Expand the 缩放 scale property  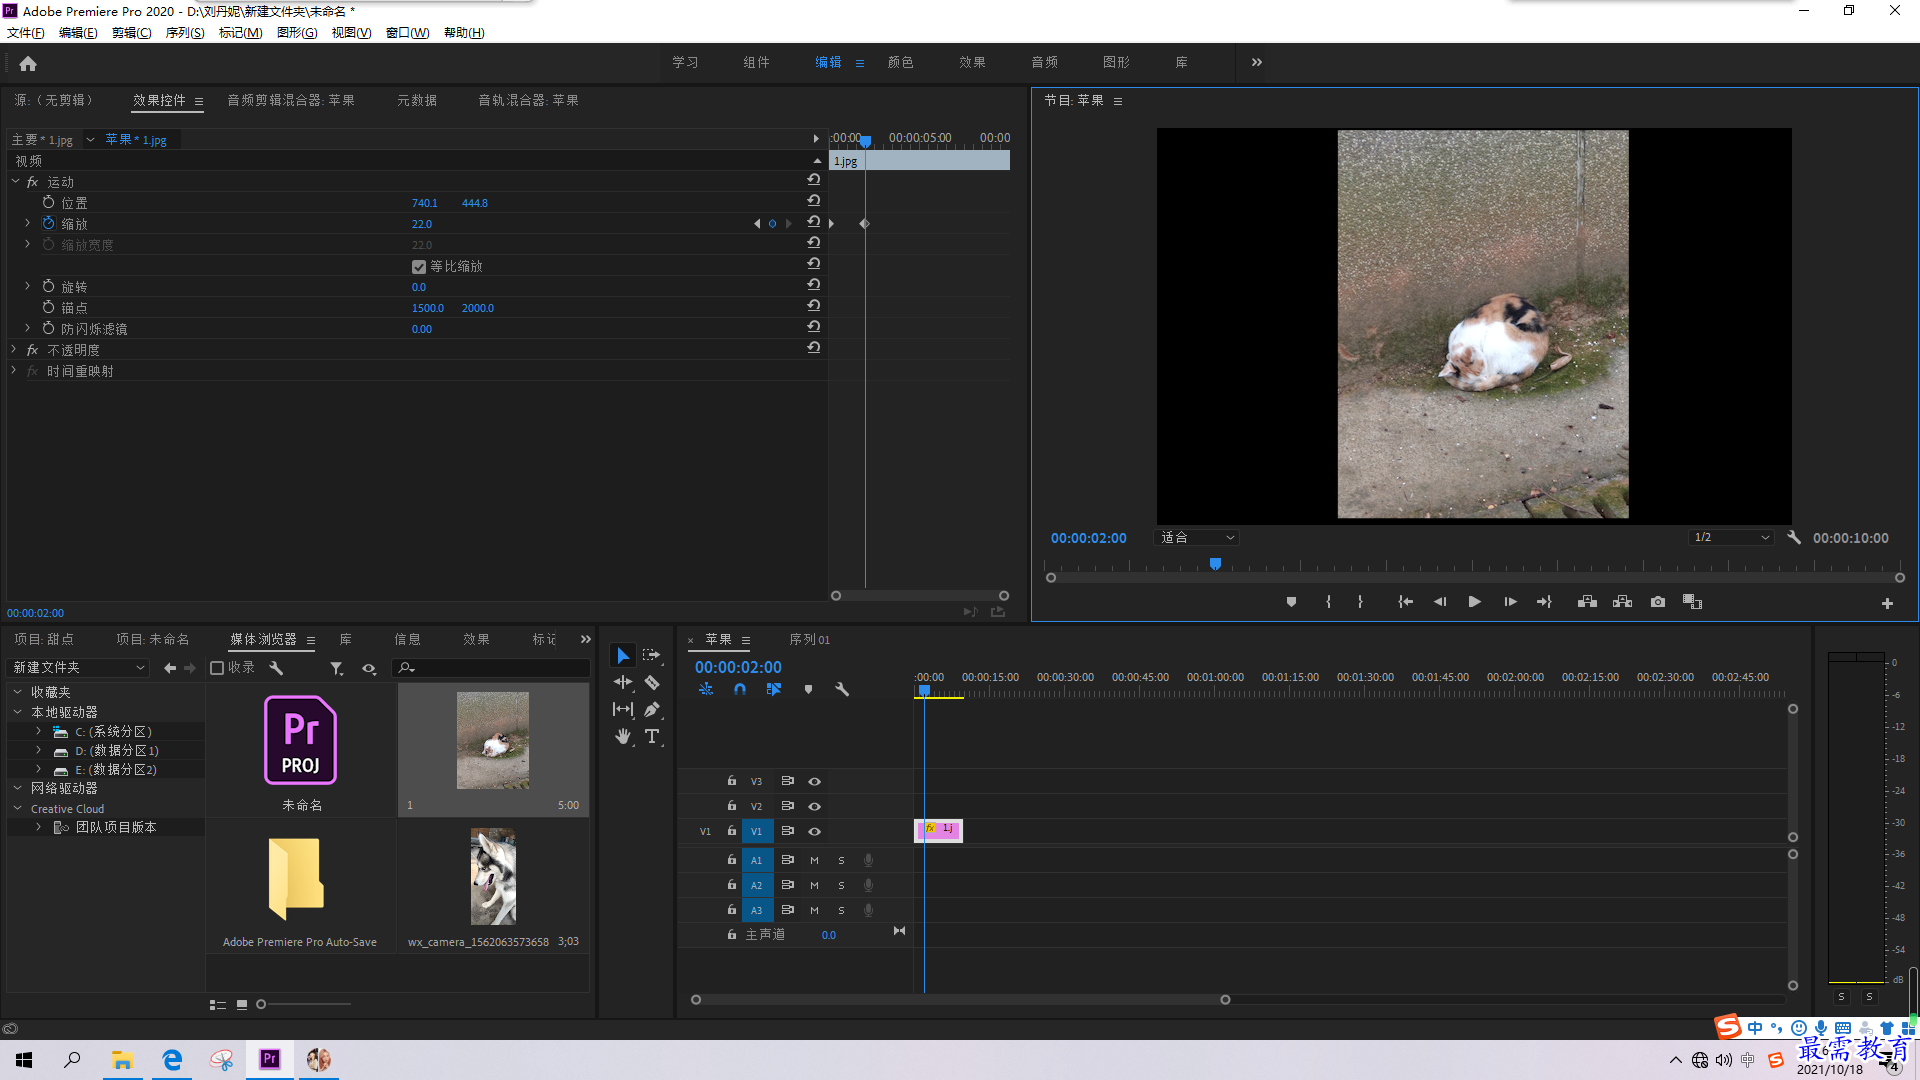27,223
